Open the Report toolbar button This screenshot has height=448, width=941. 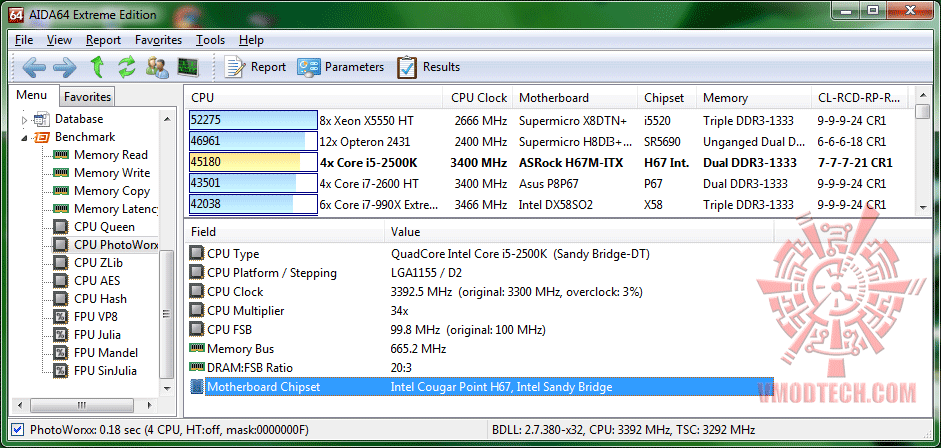(255, 67)
